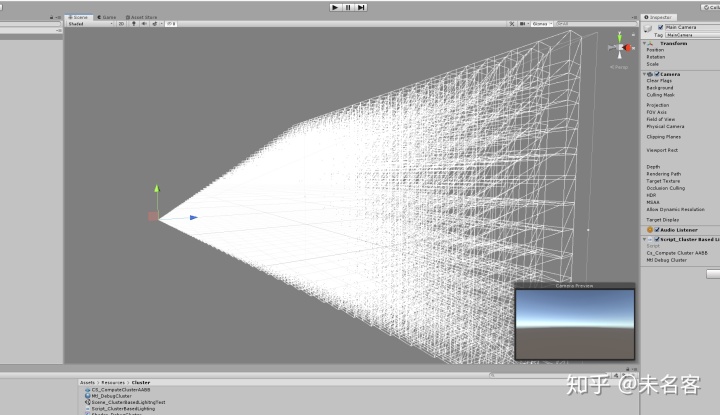Open the scene effects dropdown arrow
This screenshot has height=415, width=720.
pos(161,23)
